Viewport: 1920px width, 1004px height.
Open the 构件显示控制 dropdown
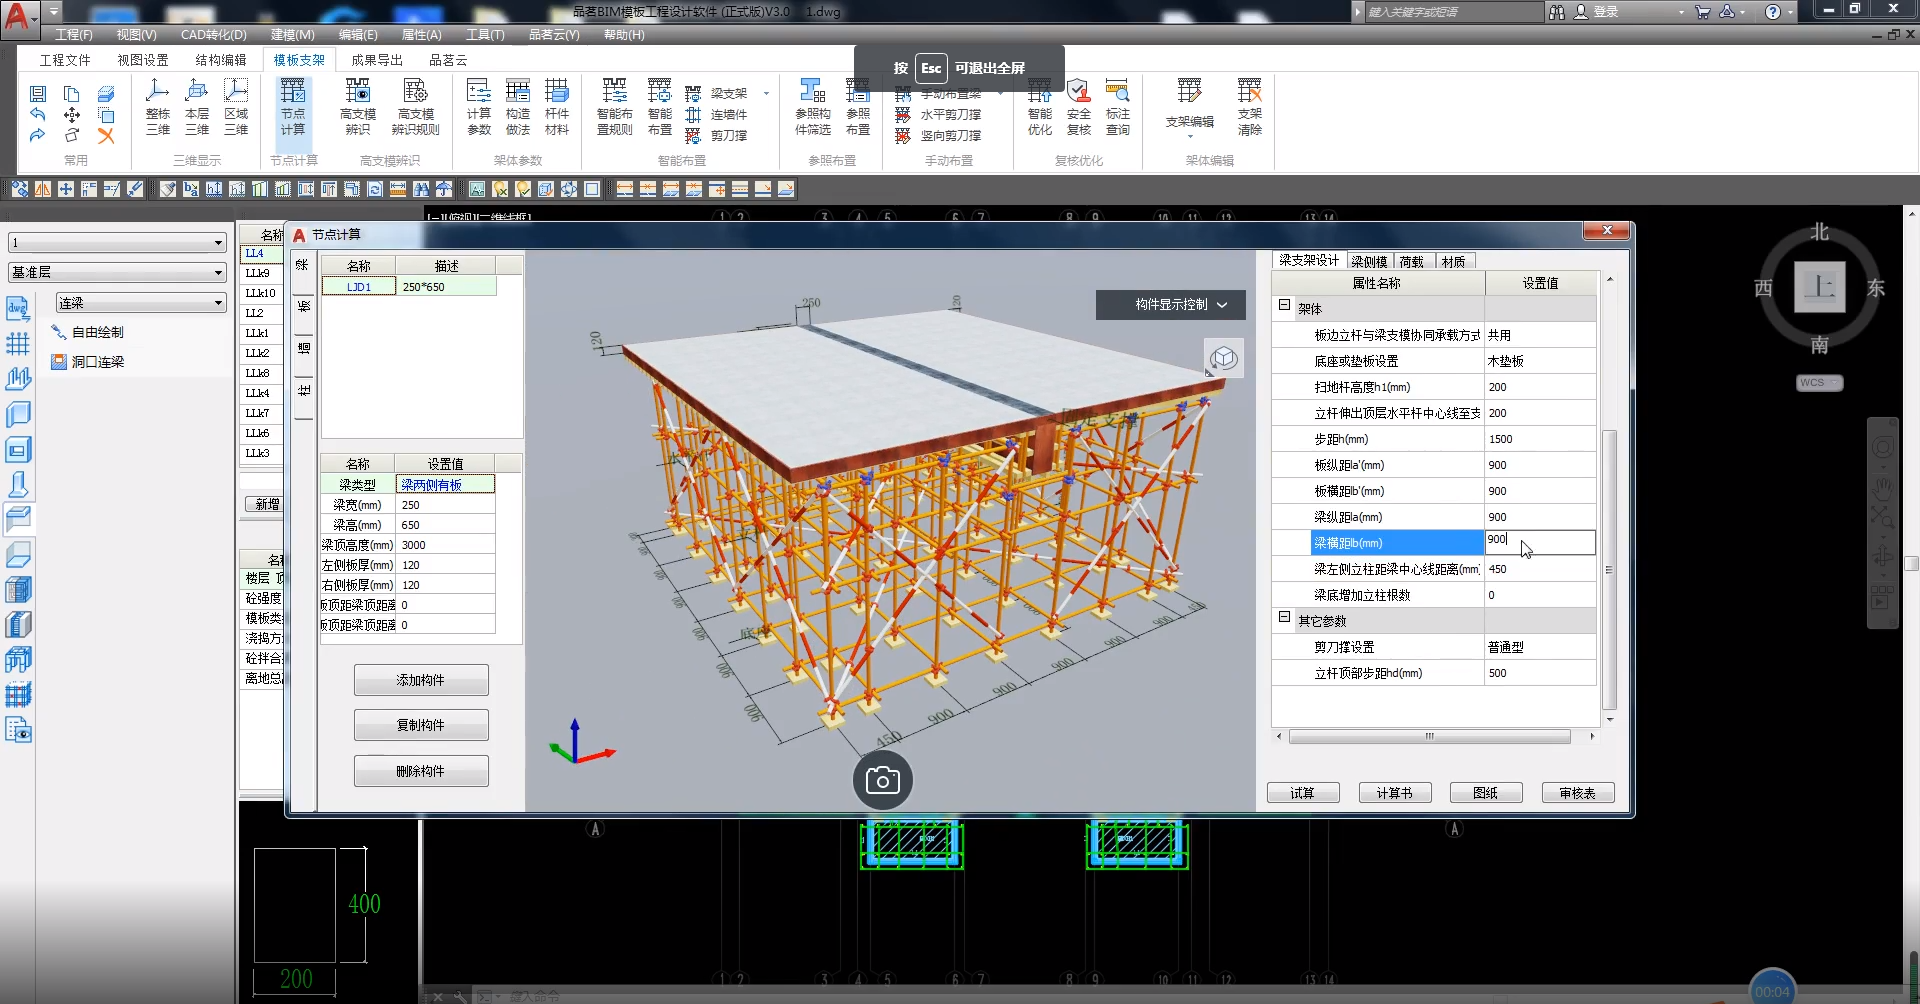point(1170,305)
